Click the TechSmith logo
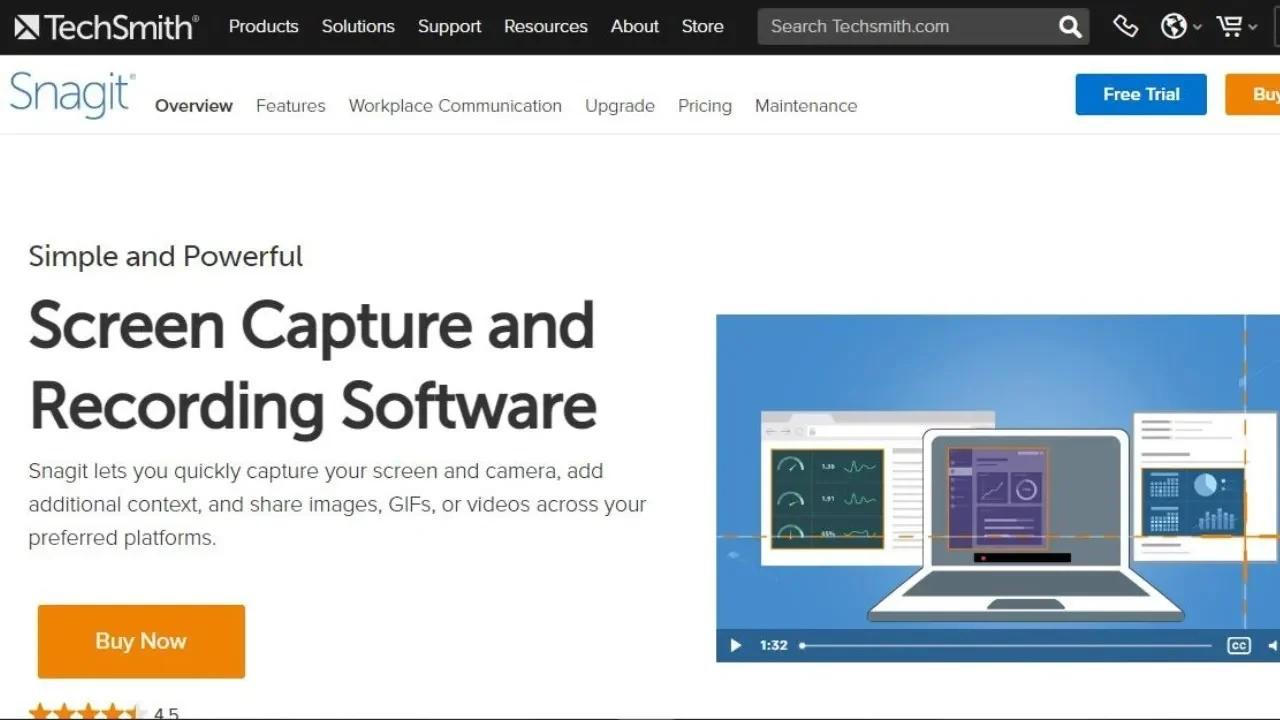 (105, 26)
